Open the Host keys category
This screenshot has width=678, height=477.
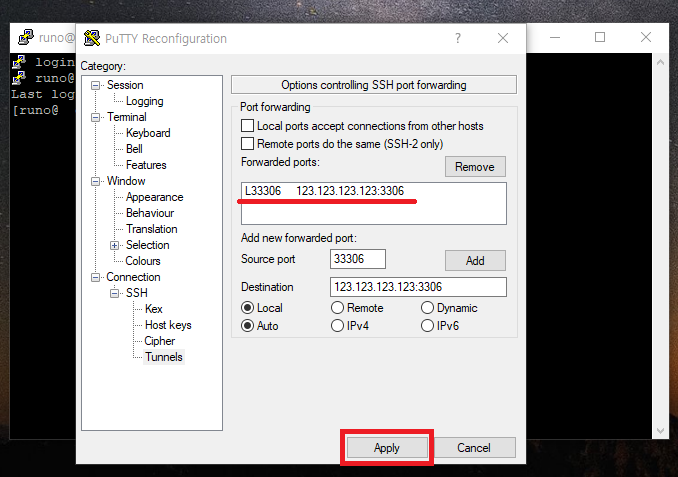point(168,325)
